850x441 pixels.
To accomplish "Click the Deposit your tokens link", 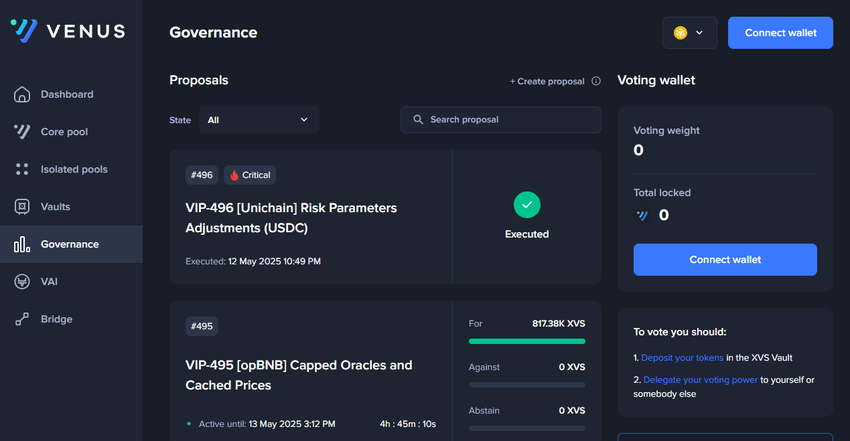I will [682, 358].
